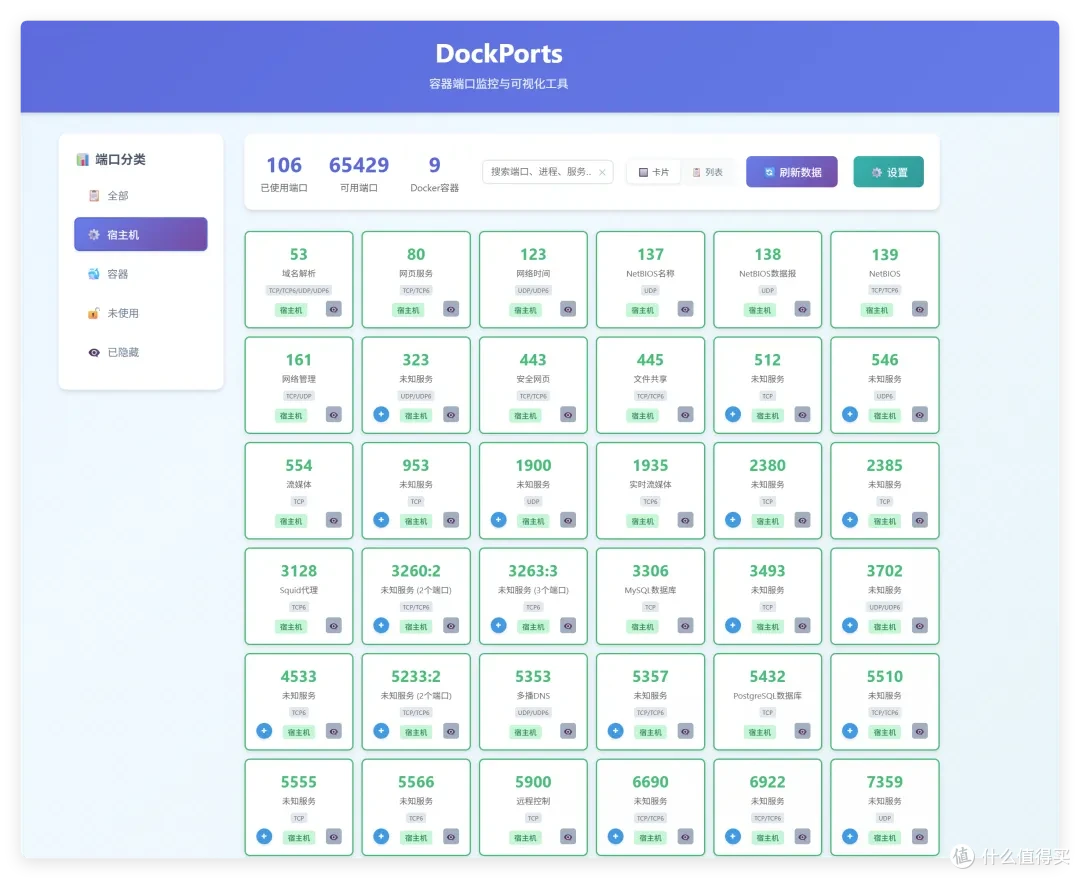Hide port 137 NetBIOS名称 via eye icon
1080x879 pixels.
coord(685,309)
